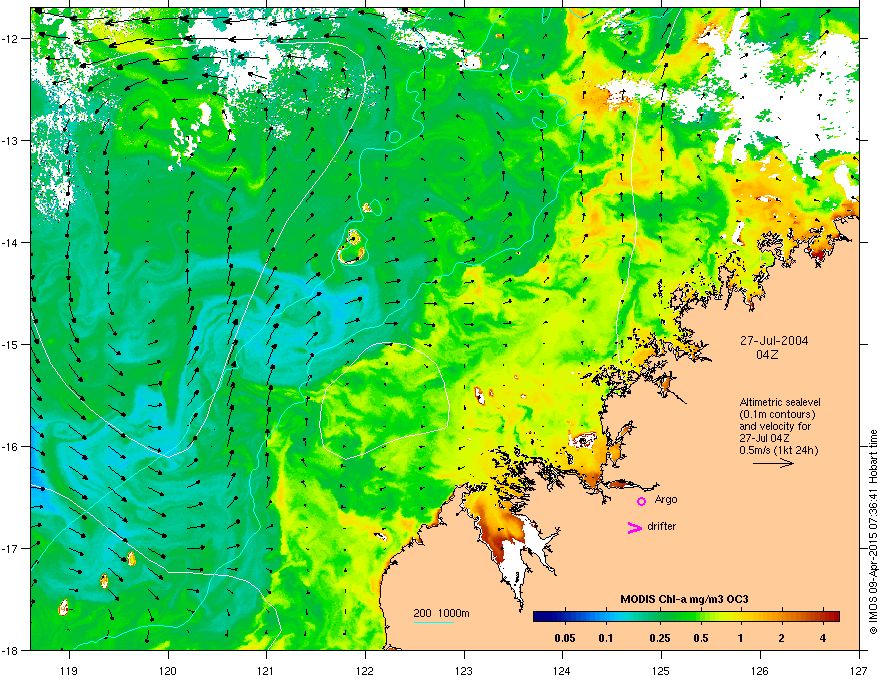Image resolution: width=880 pixels, height=680 pixels.
Task: Click the chlorophyll colorbar at value 0.5
Action: (700, 616)
